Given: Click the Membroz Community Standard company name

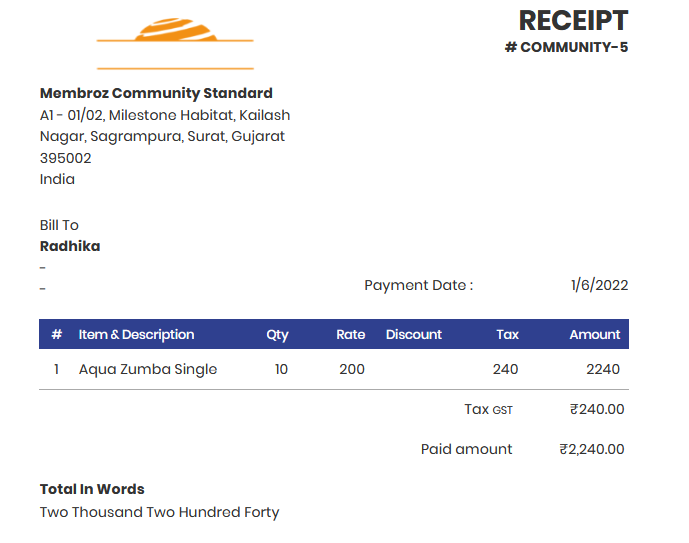Looking at the screenshot, I should pos(156,93).
